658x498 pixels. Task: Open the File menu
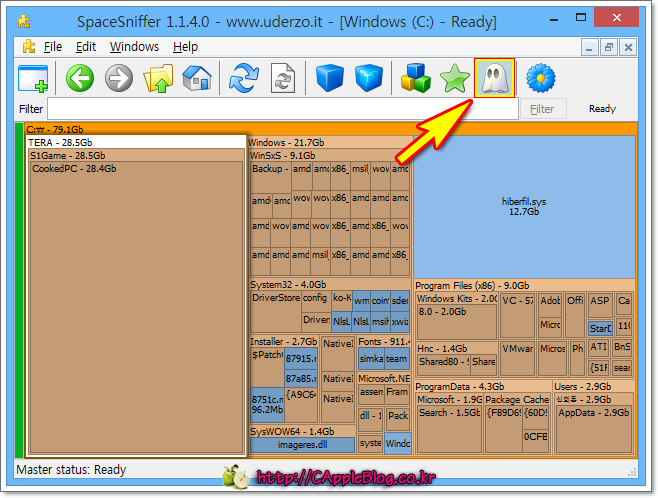tap(53, 47)
